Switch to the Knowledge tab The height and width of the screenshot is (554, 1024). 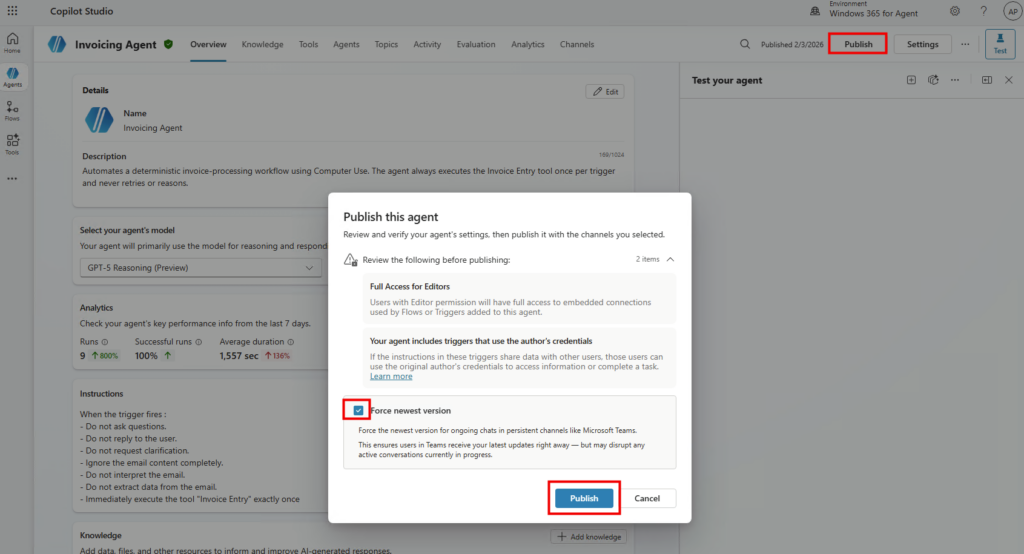pyautogui.click(x=262, y=44)
